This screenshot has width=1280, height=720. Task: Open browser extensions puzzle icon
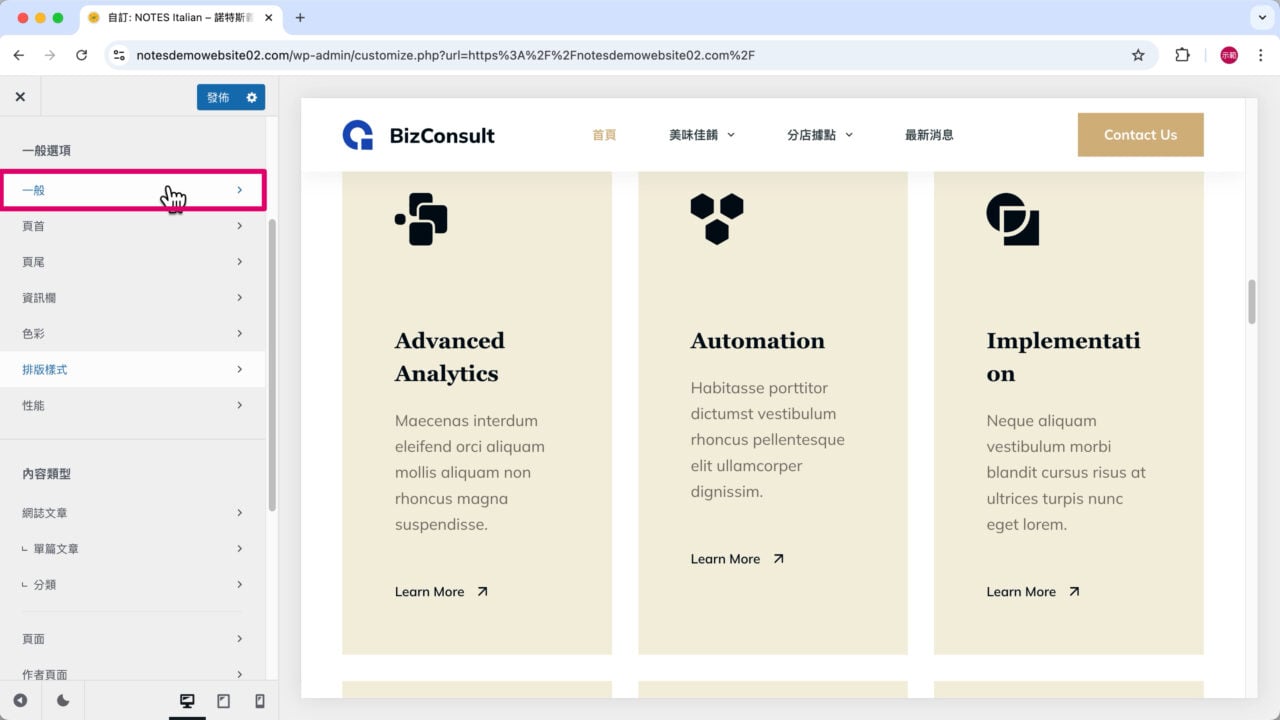coord(1182,55)
